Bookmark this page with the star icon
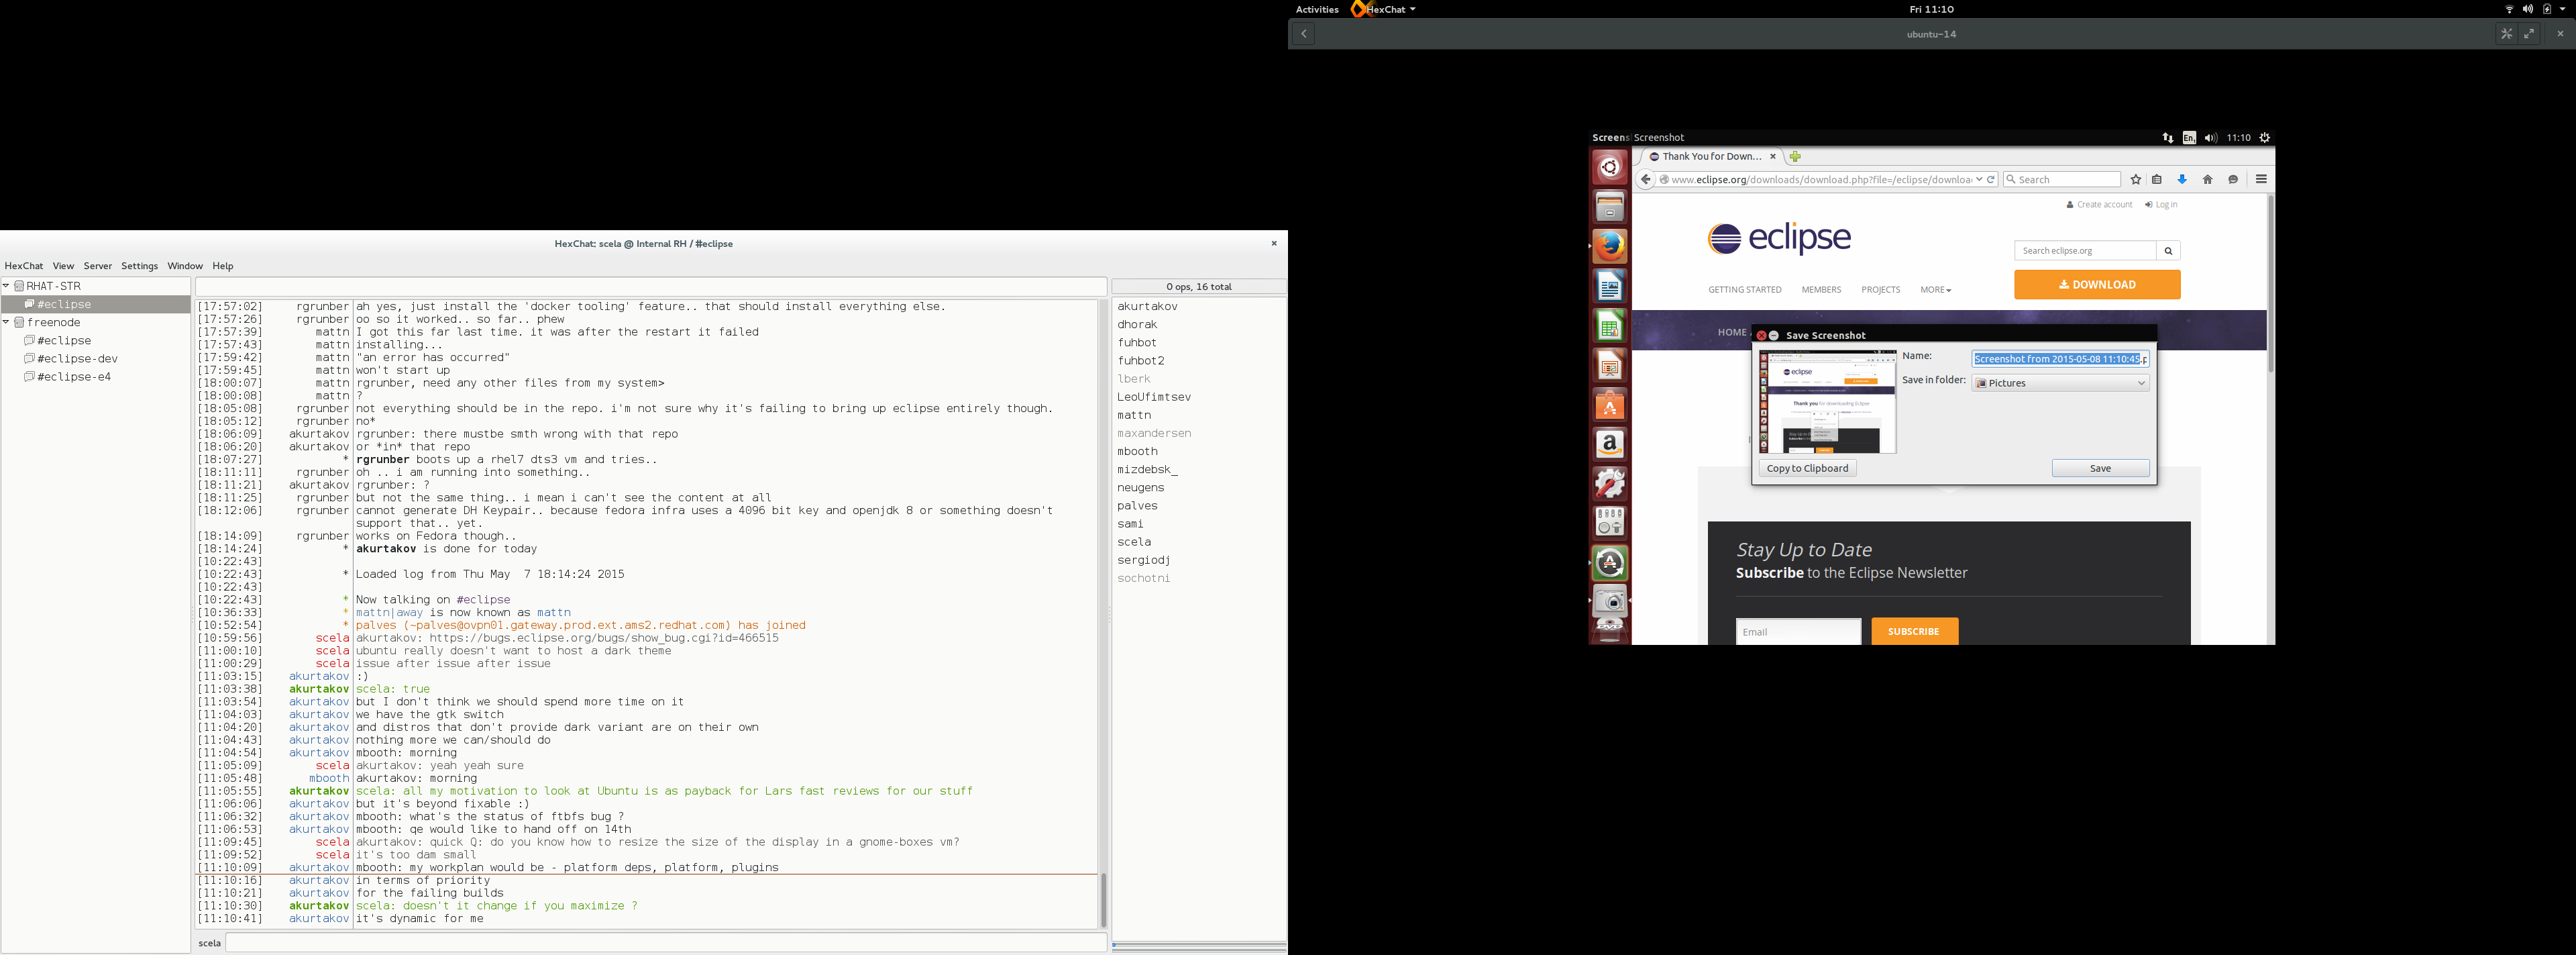The image size is (2576, 955). coord(2136,180)
